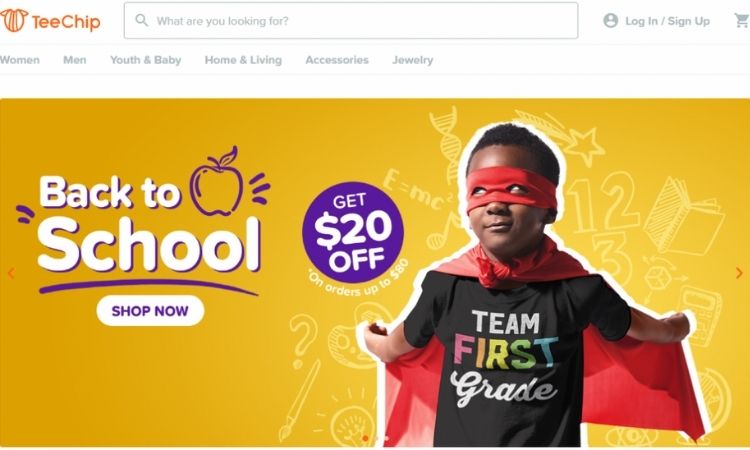Viewport: 750px width, 450px height.
Task: Select the active orange carousel dot
Action: tap(365, 439)
